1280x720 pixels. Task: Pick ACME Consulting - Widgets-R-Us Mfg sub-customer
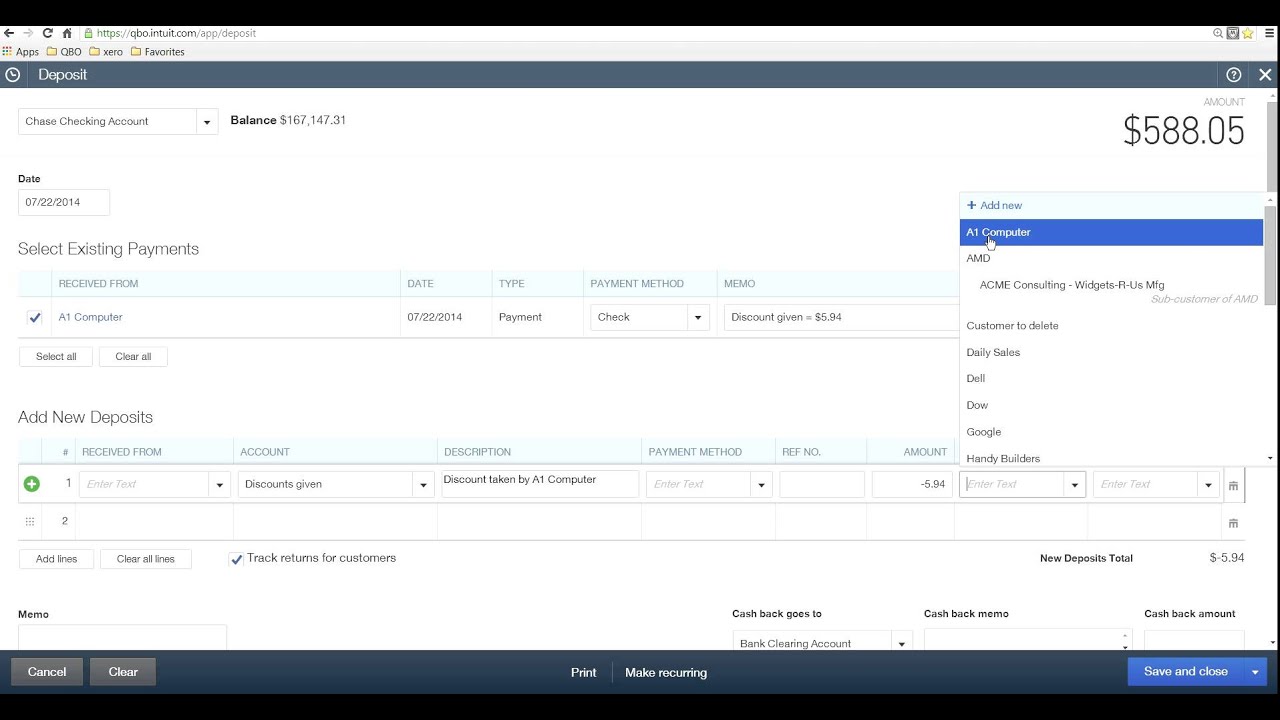(x=1111, y=291)
